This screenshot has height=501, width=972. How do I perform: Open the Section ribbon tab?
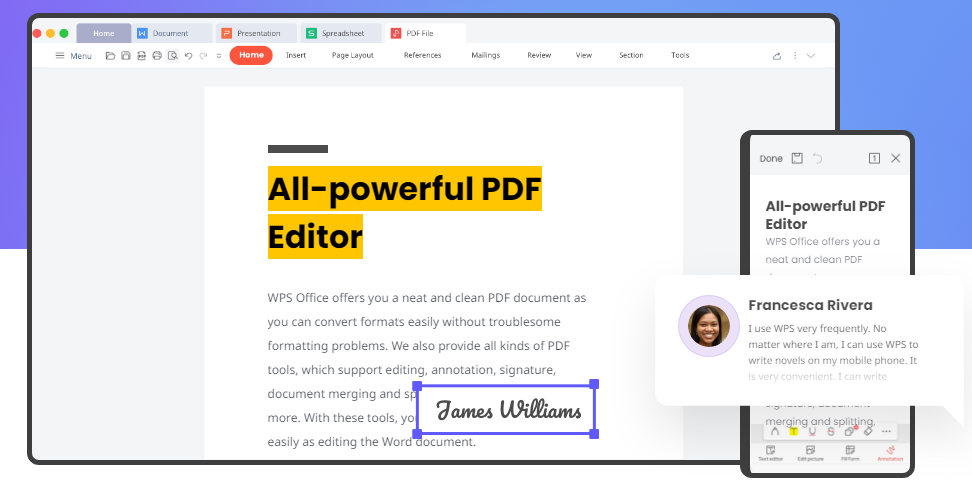click(x=631, y=55)
